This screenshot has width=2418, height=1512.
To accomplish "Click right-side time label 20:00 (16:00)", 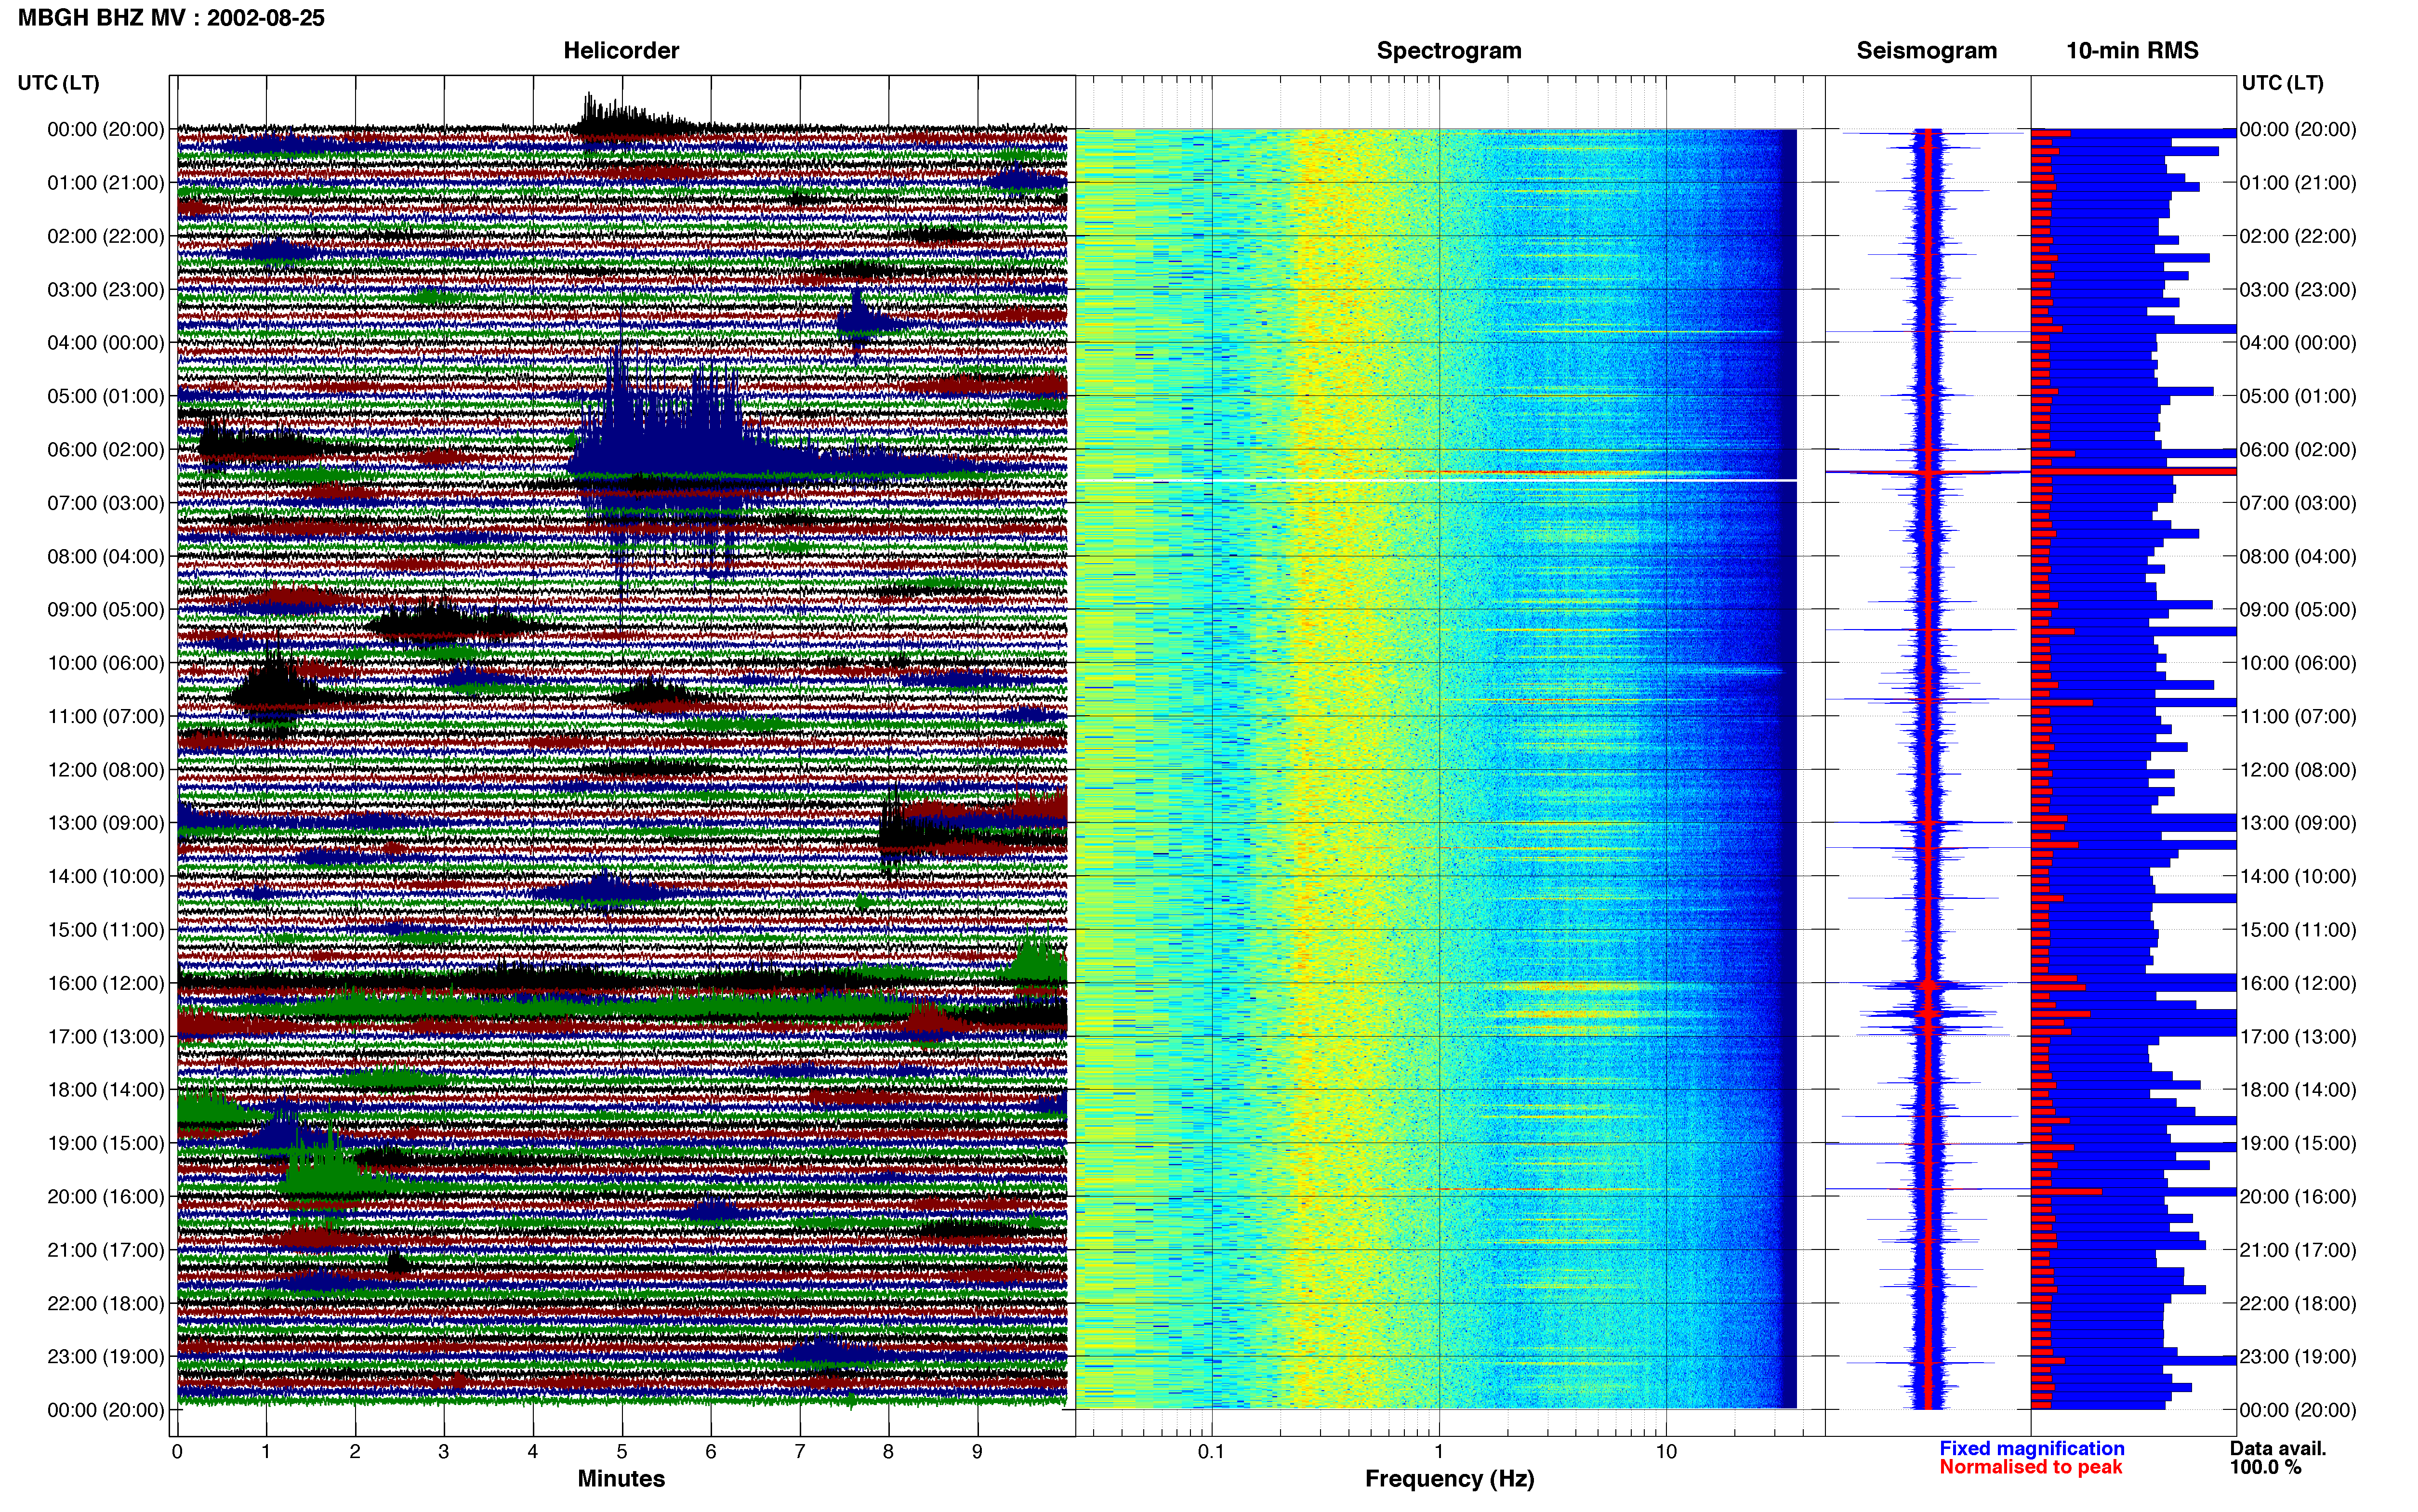I will point(2298,1196).
